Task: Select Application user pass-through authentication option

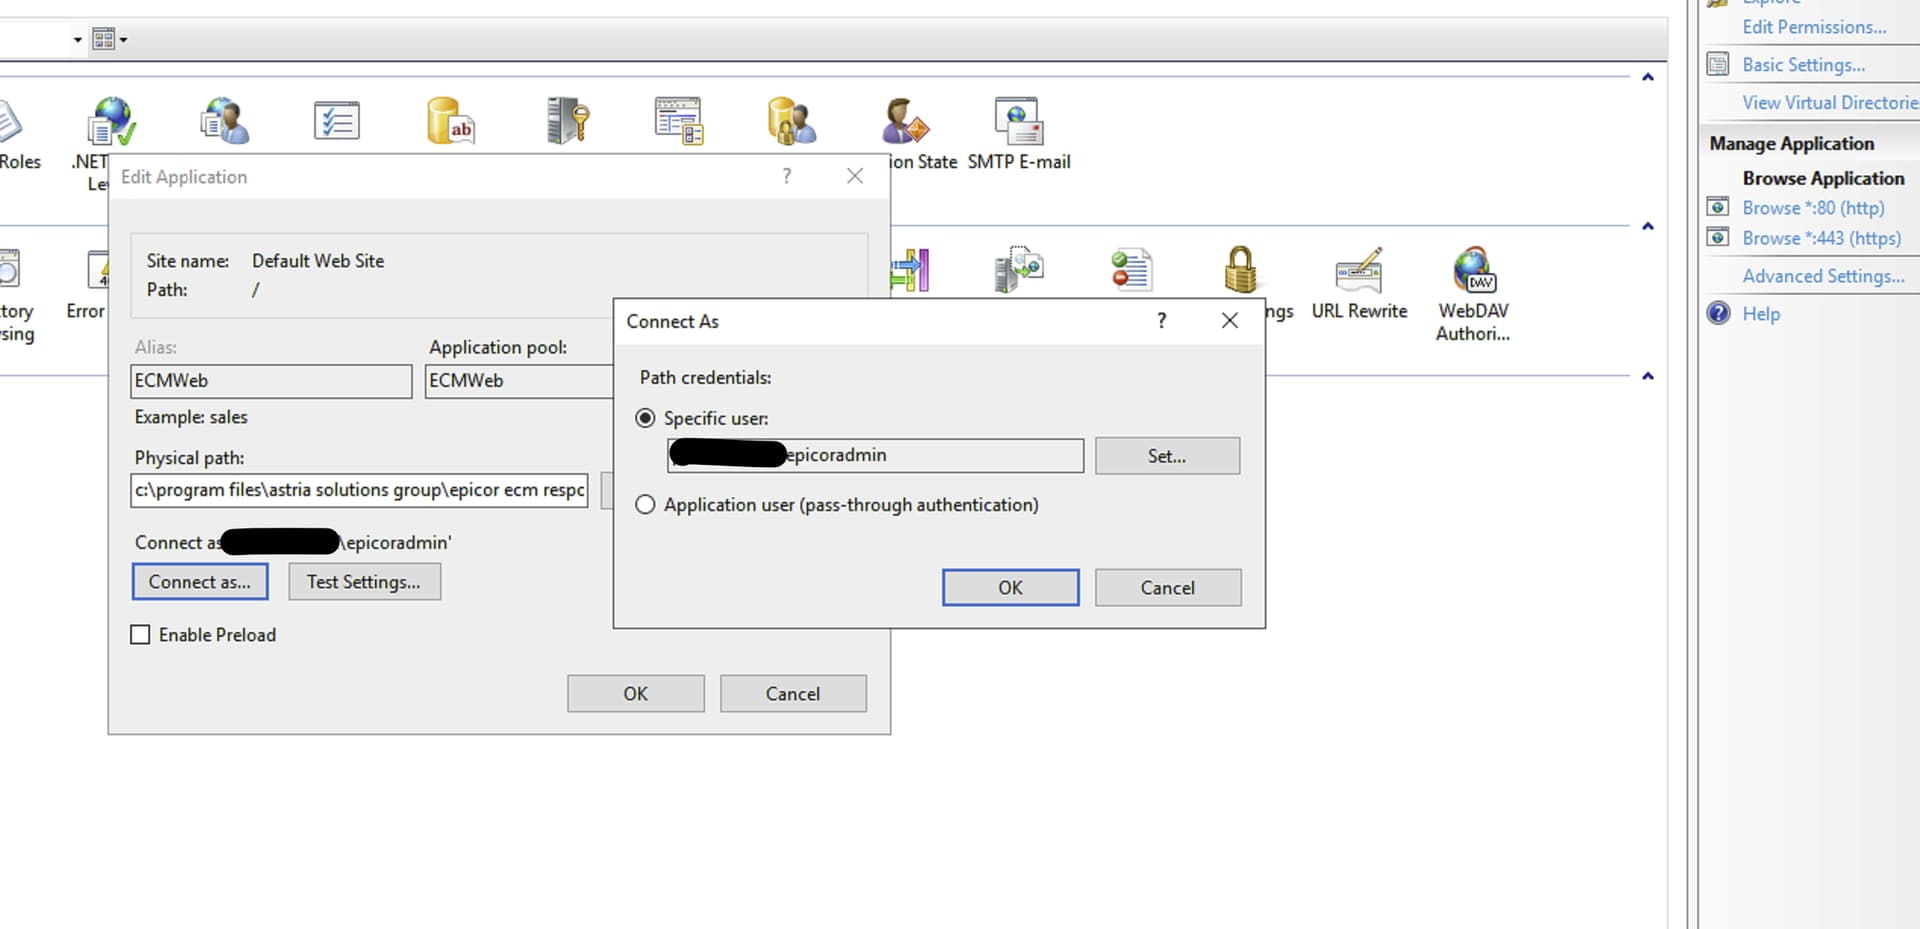Action: click(x=645, y=505)
